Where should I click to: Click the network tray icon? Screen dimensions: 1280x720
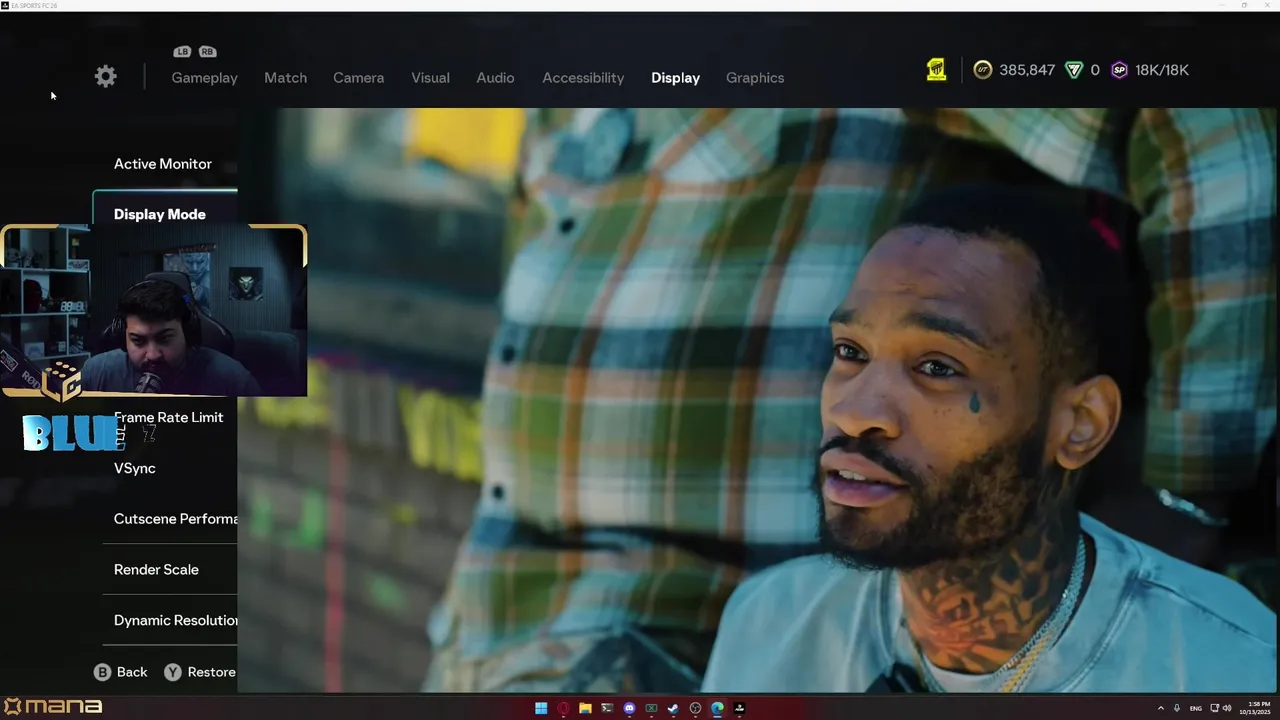(x=1214, y=708)
